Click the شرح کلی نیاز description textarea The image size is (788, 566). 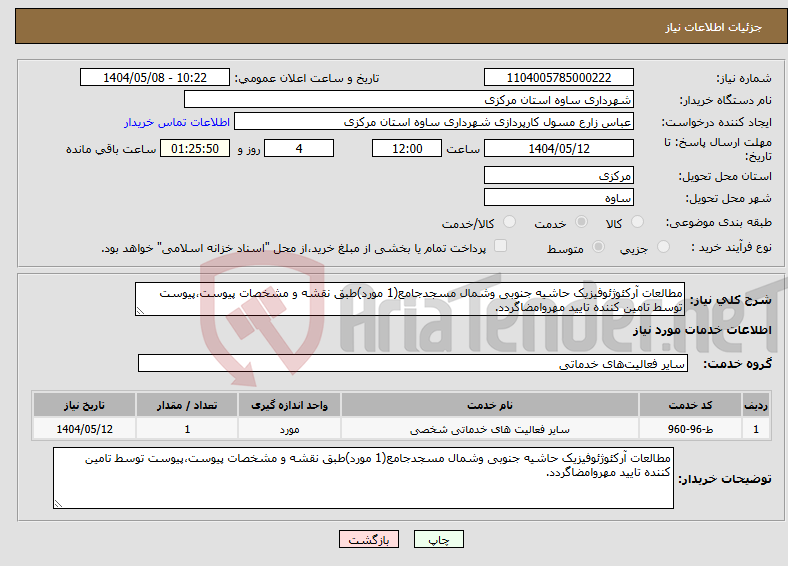[410, 299]
